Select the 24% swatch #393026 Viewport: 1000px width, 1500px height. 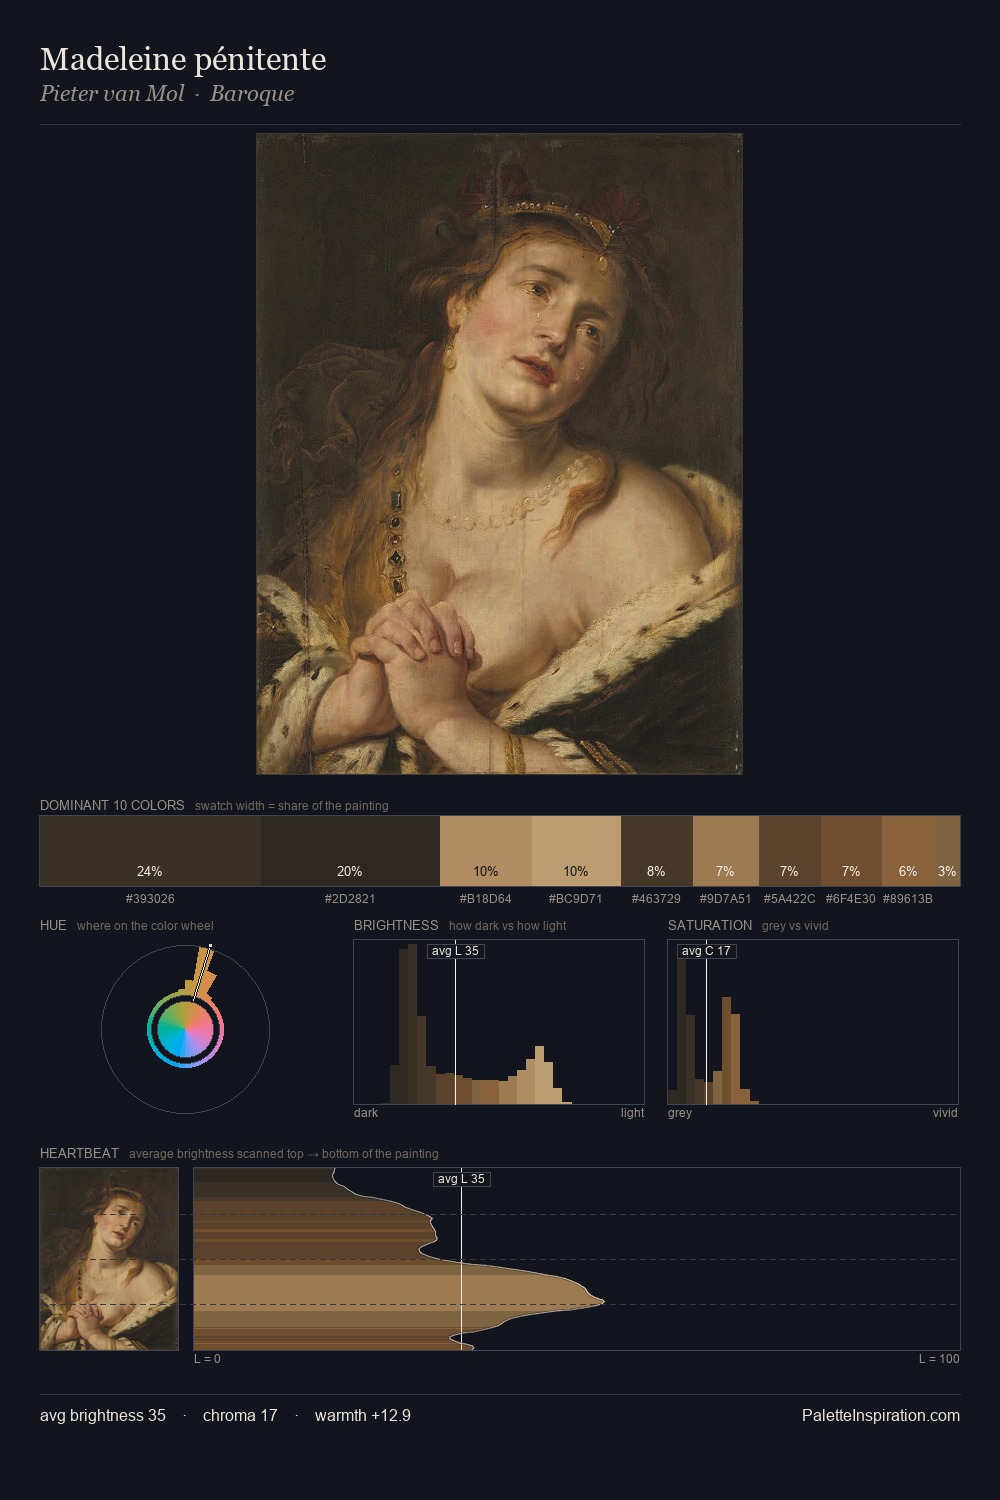coord(150,851)
